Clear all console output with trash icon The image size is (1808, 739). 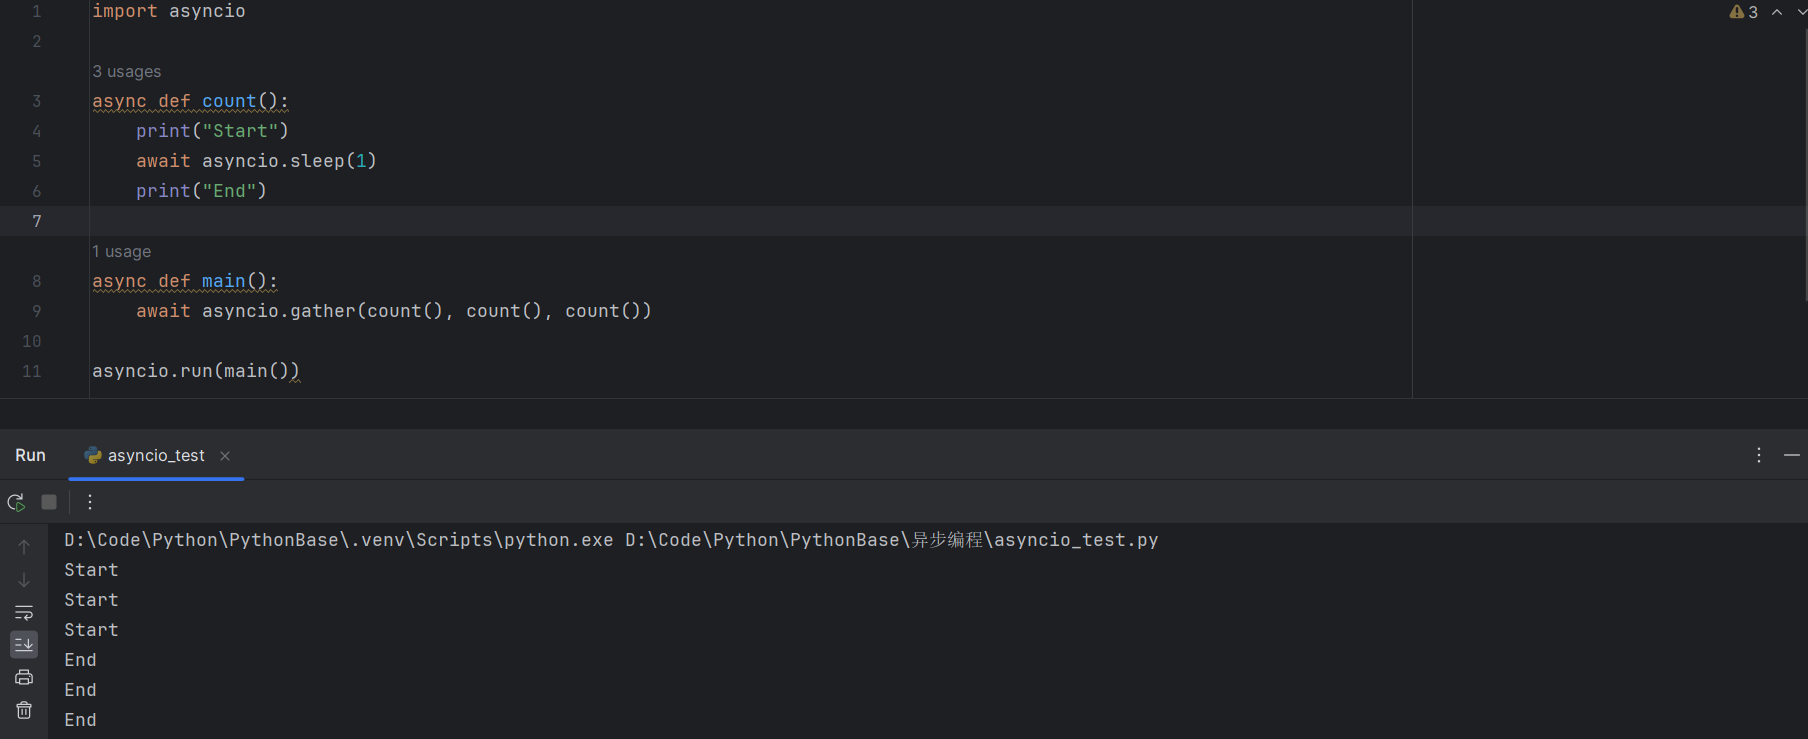pyautogui.click(x=24, y=710)
